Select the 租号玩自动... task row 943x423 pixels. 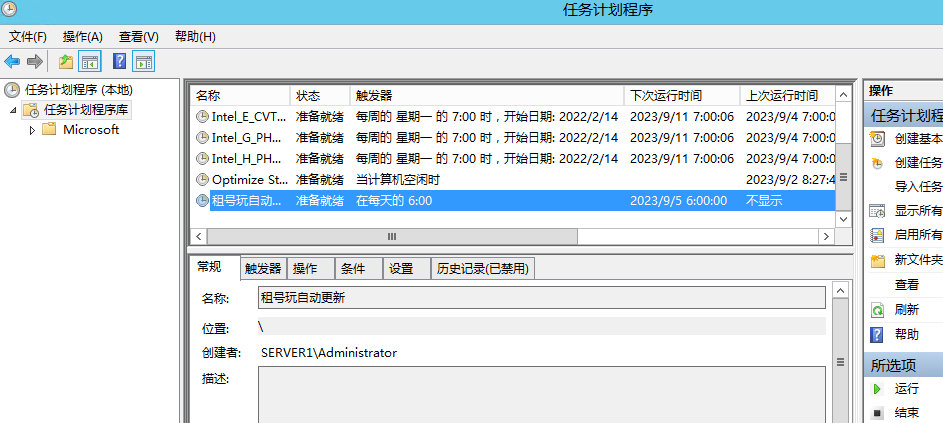click(513, 201)
